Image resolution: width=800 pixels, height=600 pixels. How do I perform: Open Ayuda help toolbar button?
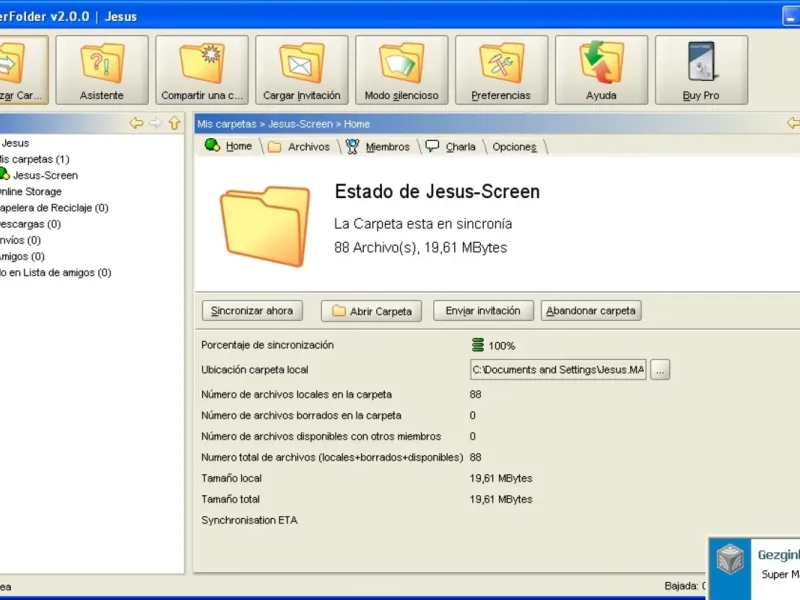(x=602, y=70)
